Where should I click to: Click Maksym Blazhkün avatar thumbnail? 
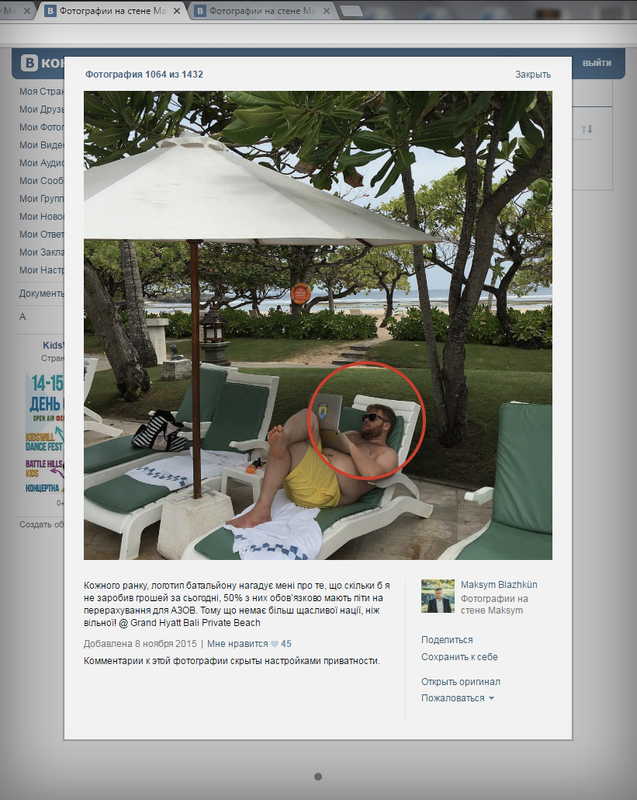click(438, 596)
